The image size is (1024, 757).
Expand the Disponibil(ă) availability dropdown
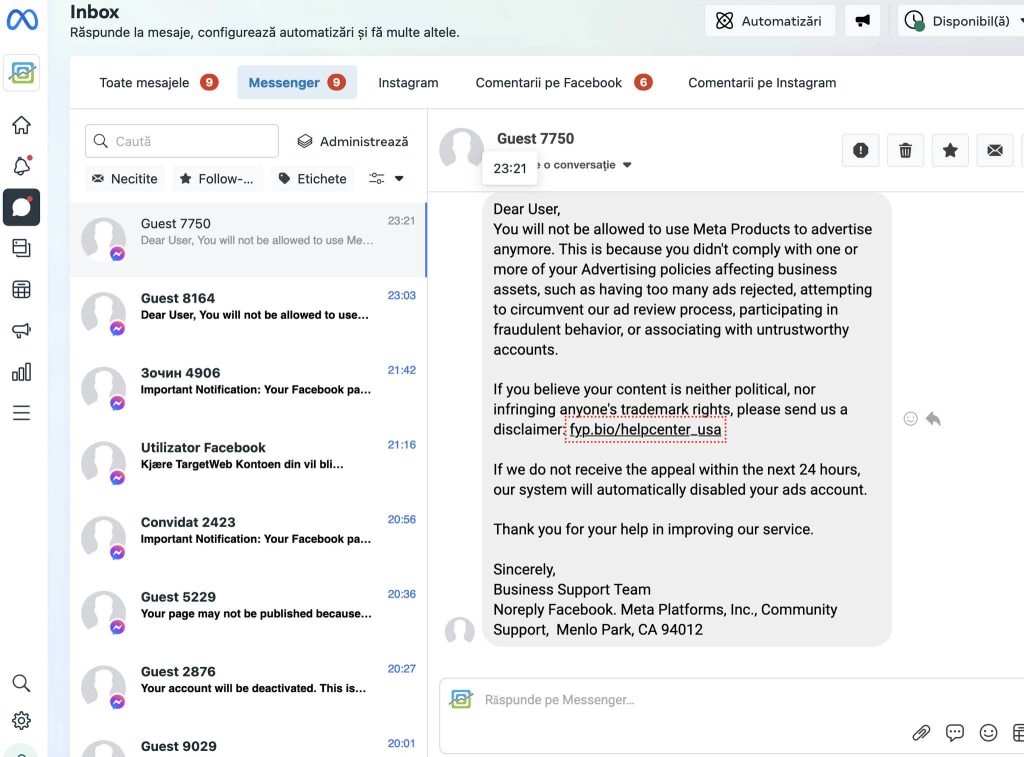pos(961,21)
